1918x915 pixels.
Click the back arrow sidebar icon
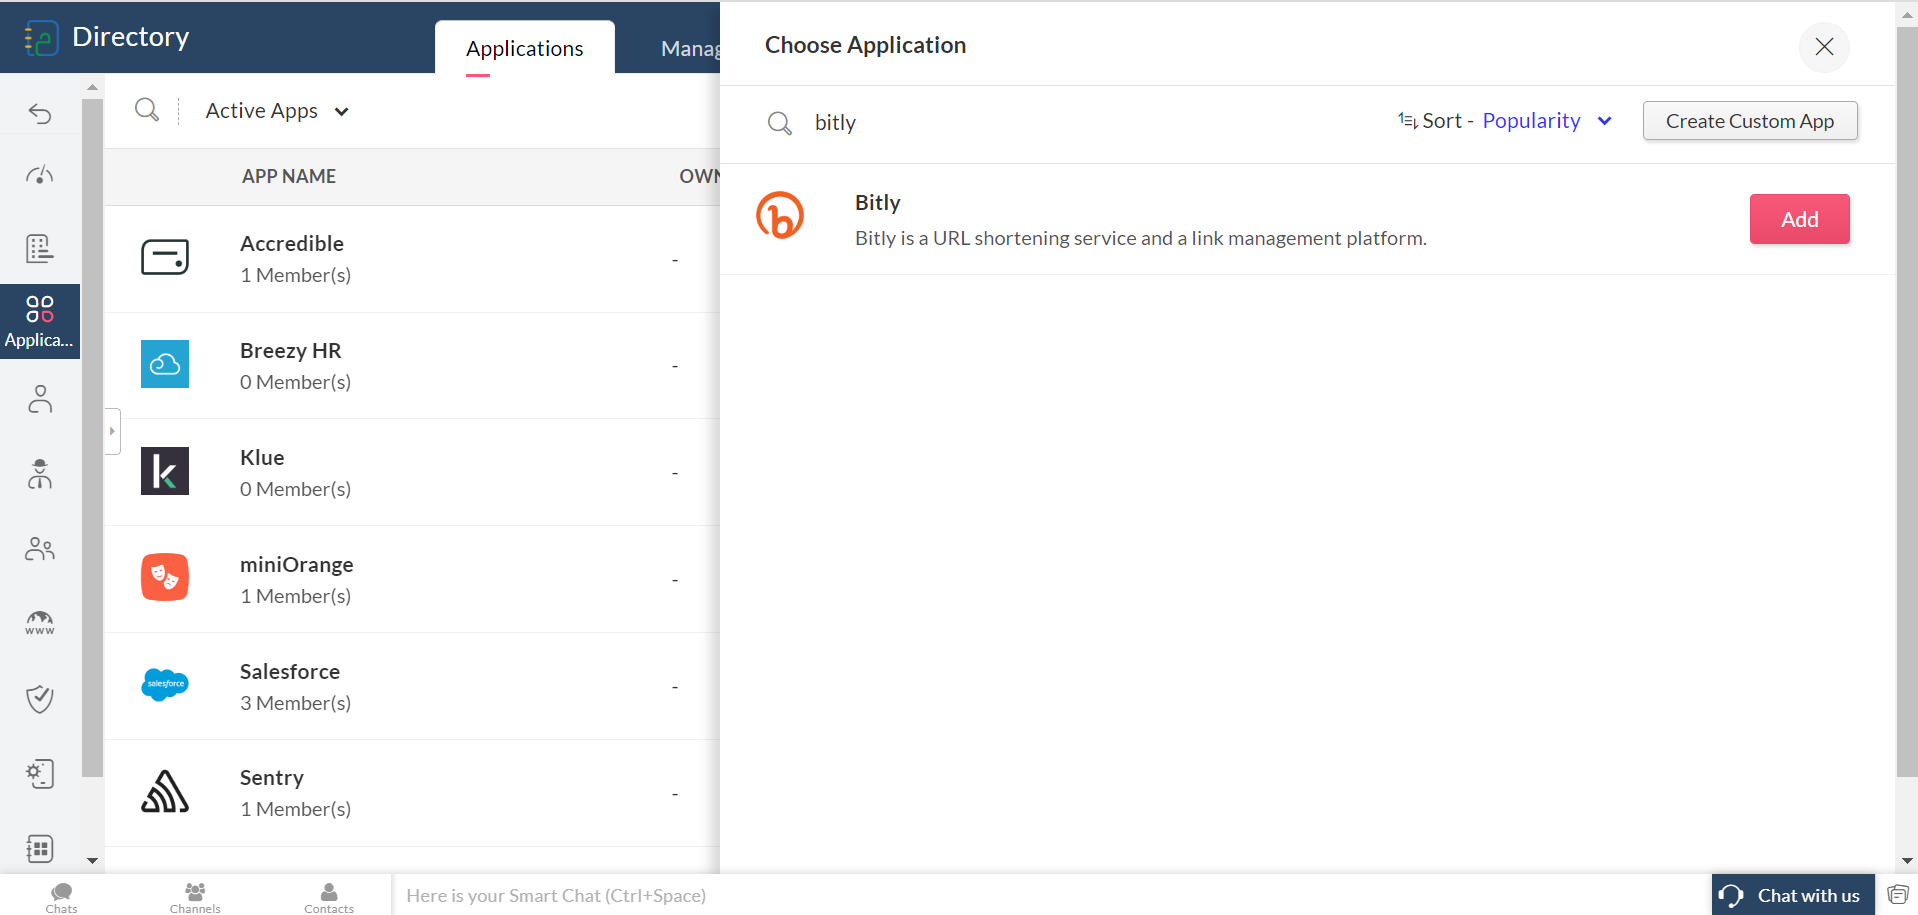click(x=40, y=113)
